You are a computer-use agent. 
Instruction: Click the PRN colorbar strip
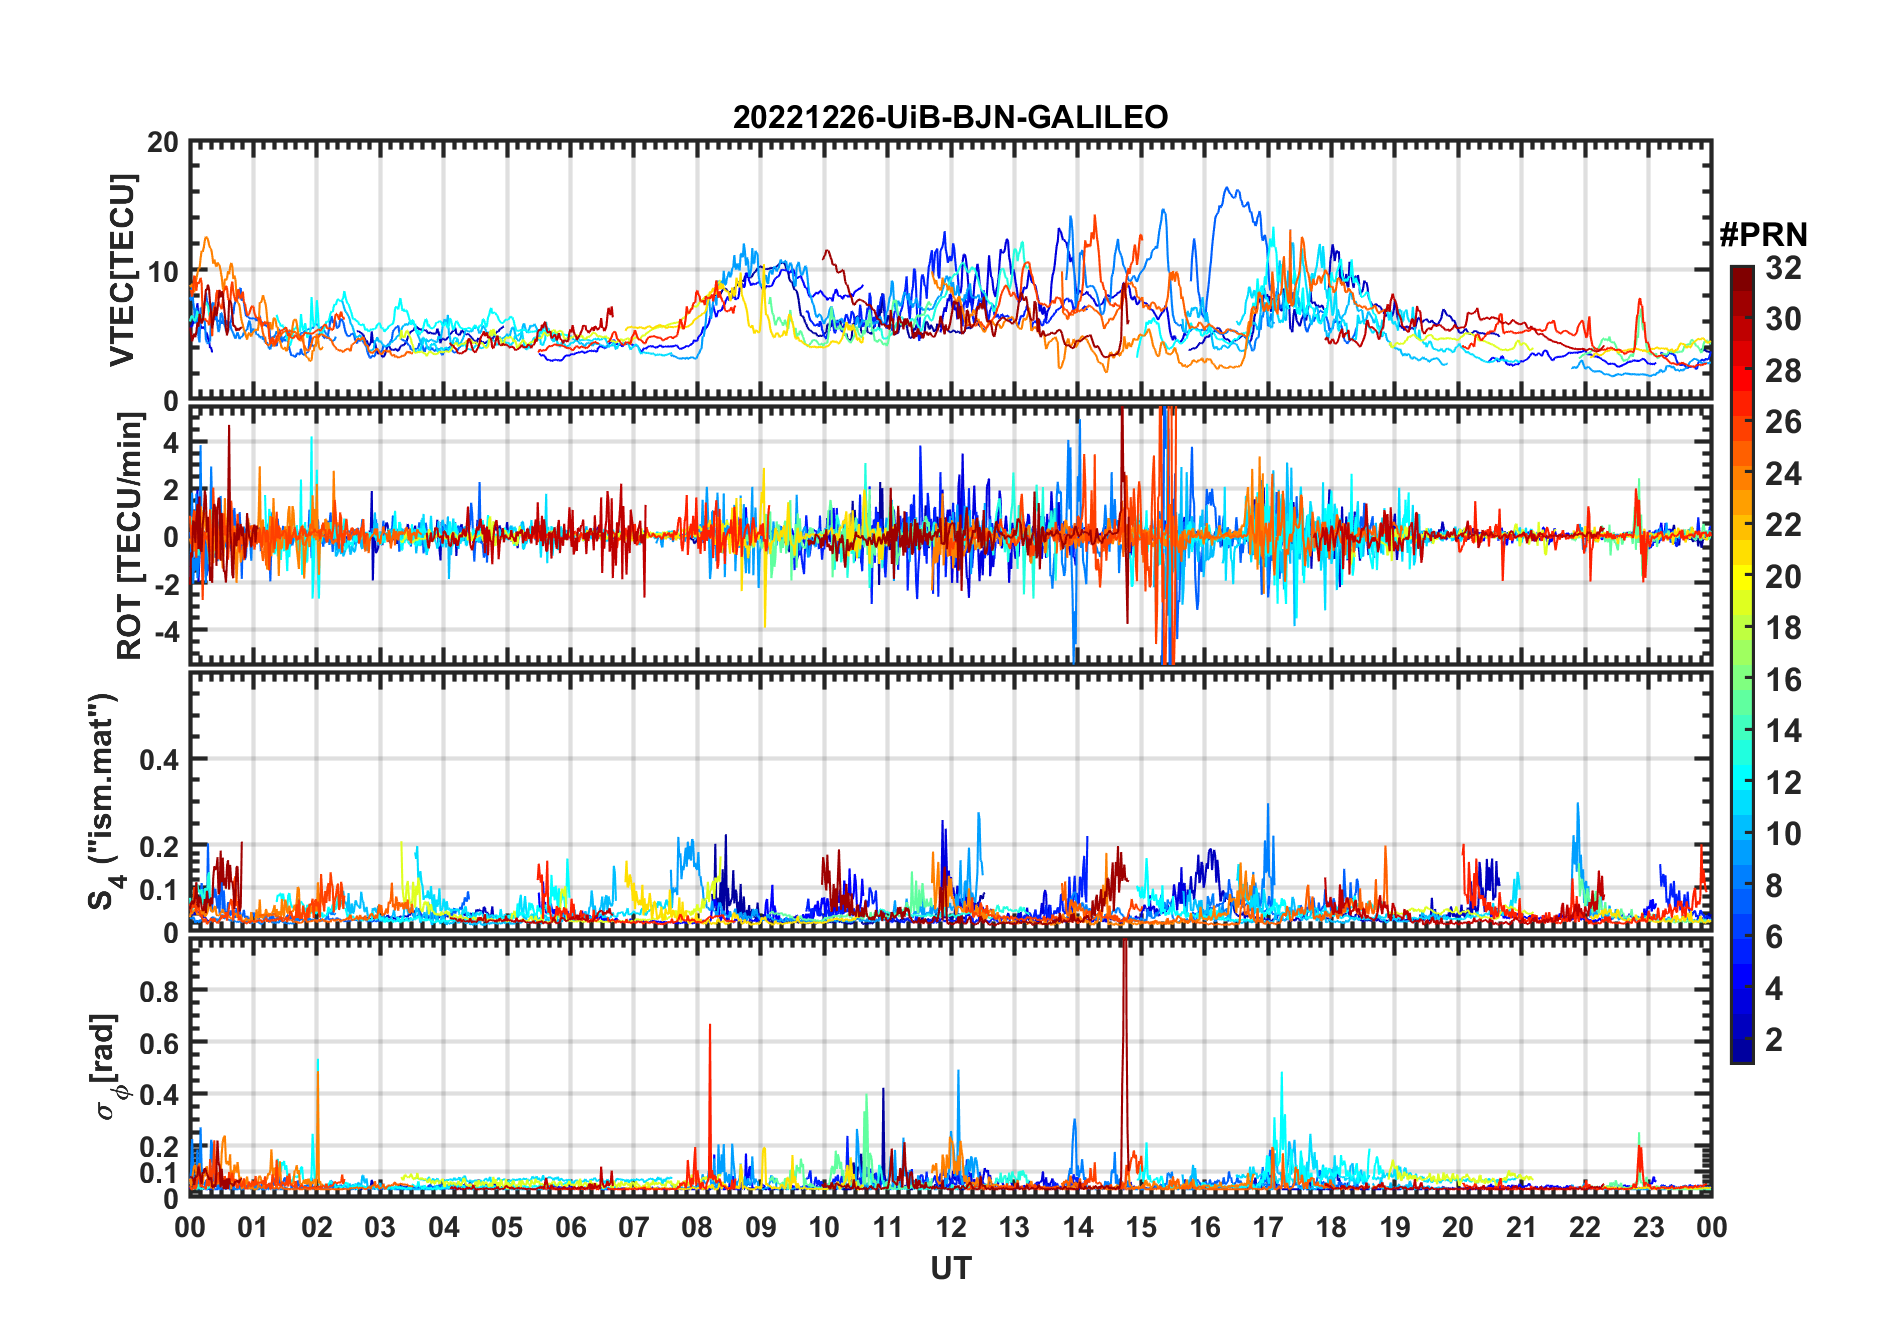tap(1742, 664)
